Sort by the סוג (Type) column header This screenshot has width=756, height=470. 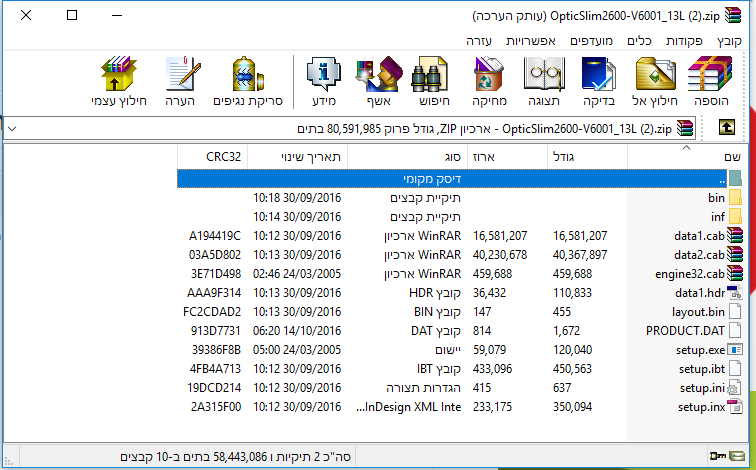pos(407,157)
